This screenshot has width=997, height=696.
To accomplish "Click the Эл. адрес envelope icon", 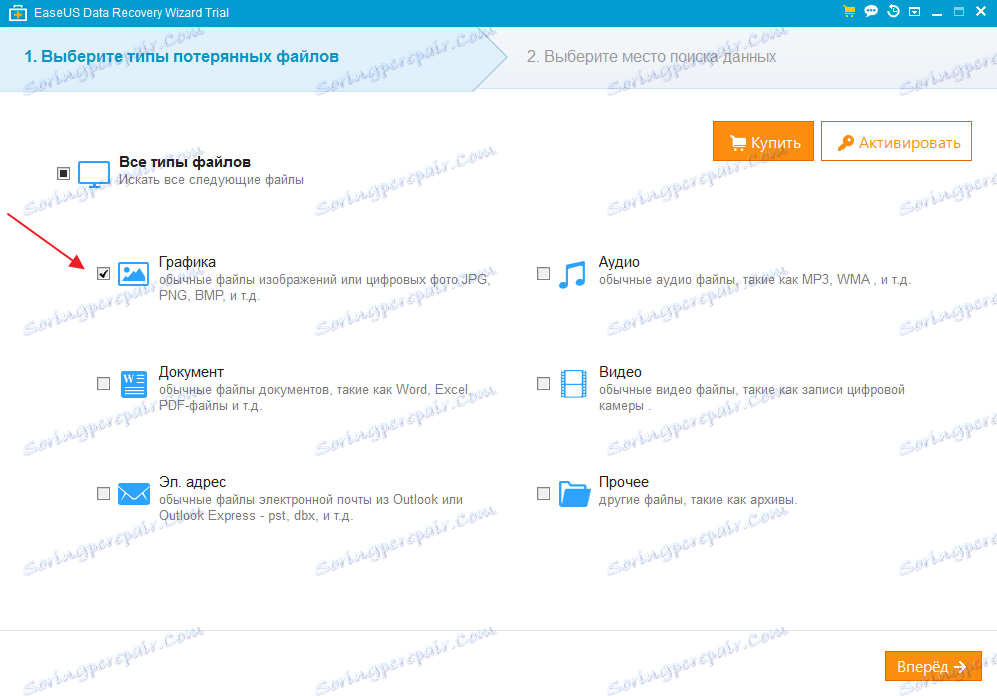I will [x=134, y=493].
